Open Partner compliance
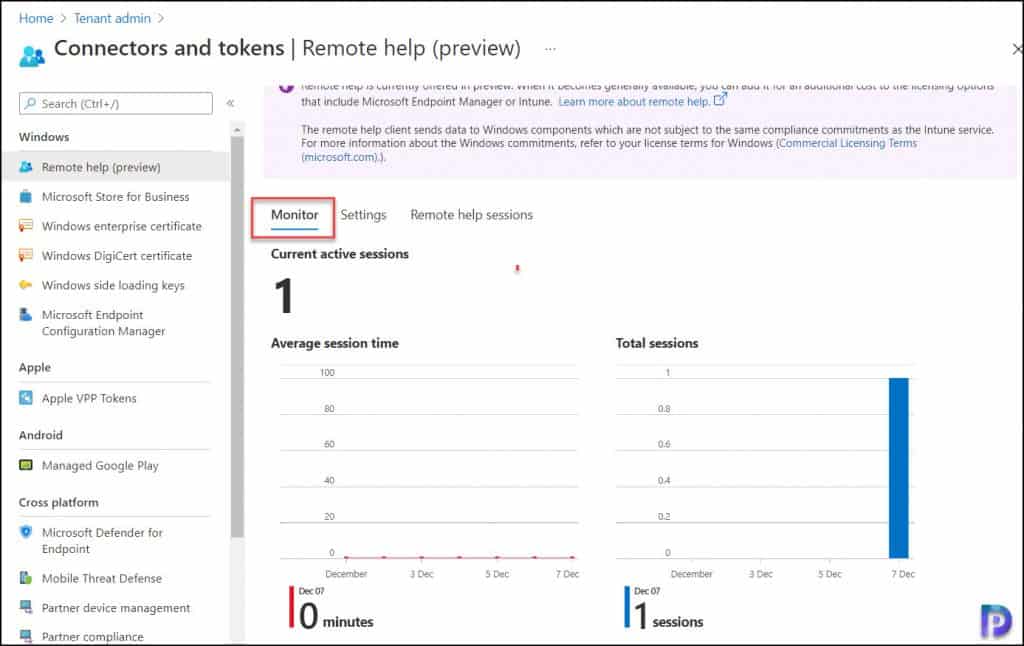This screenshot has height=646, width=1024. coord(92,636)
